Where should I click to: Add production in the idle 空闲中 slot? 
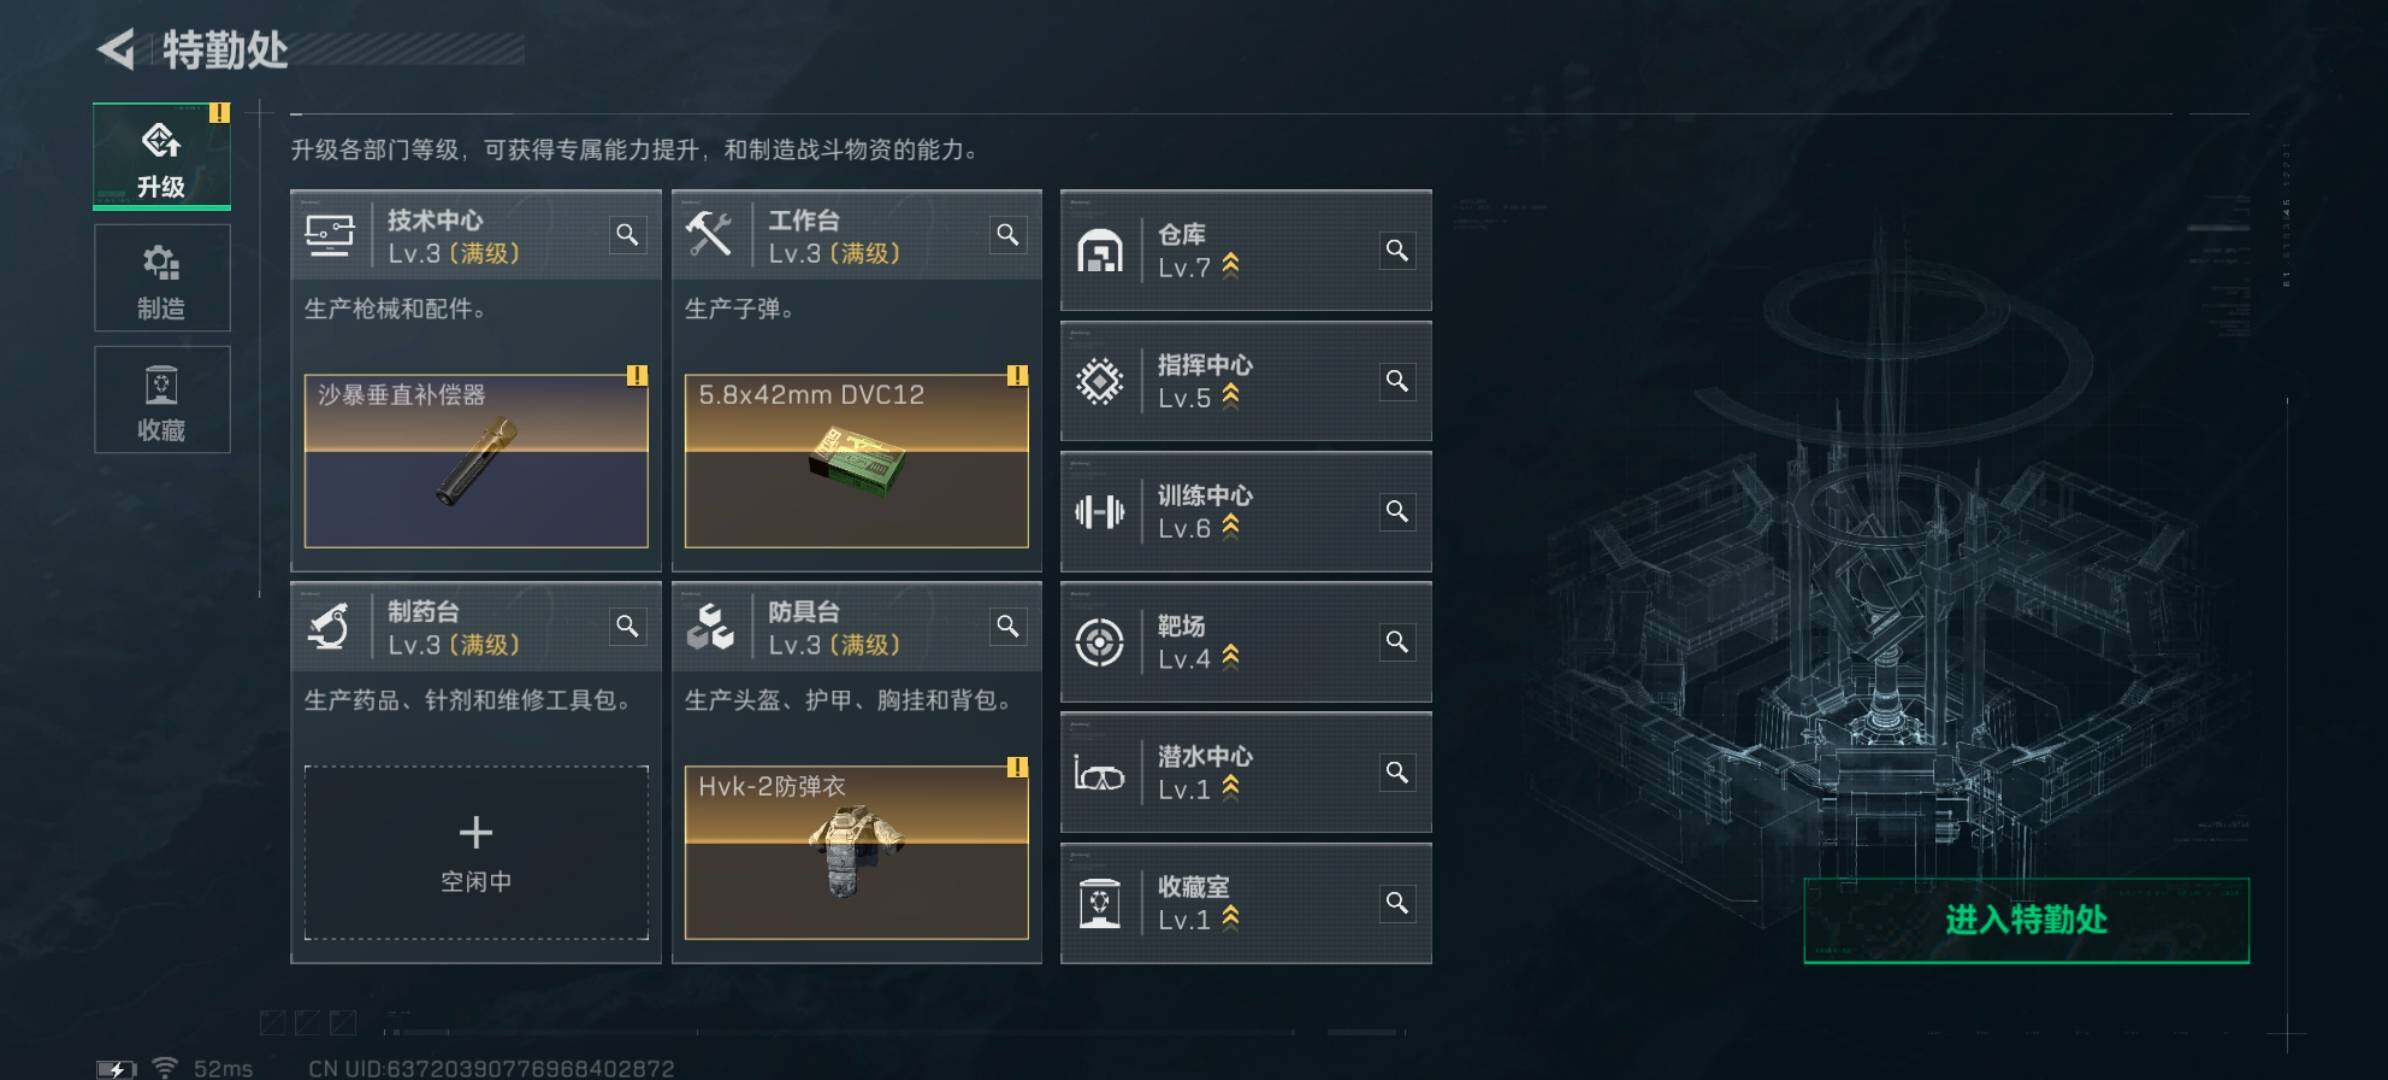click(x=476, y=853)
